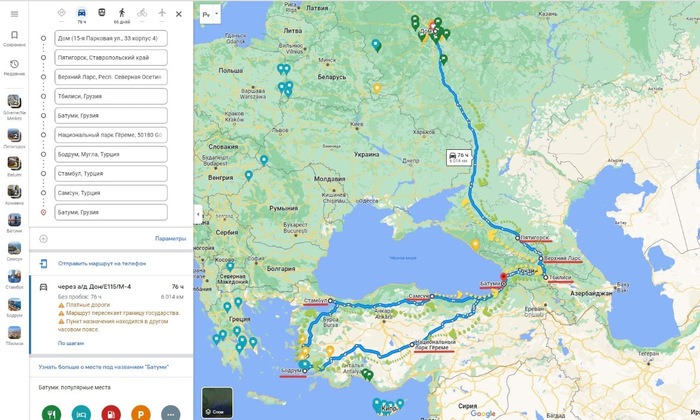Viewport: 700px width, 420px height.
Task: Search parking with orange P icon
Action: (141, 413)
